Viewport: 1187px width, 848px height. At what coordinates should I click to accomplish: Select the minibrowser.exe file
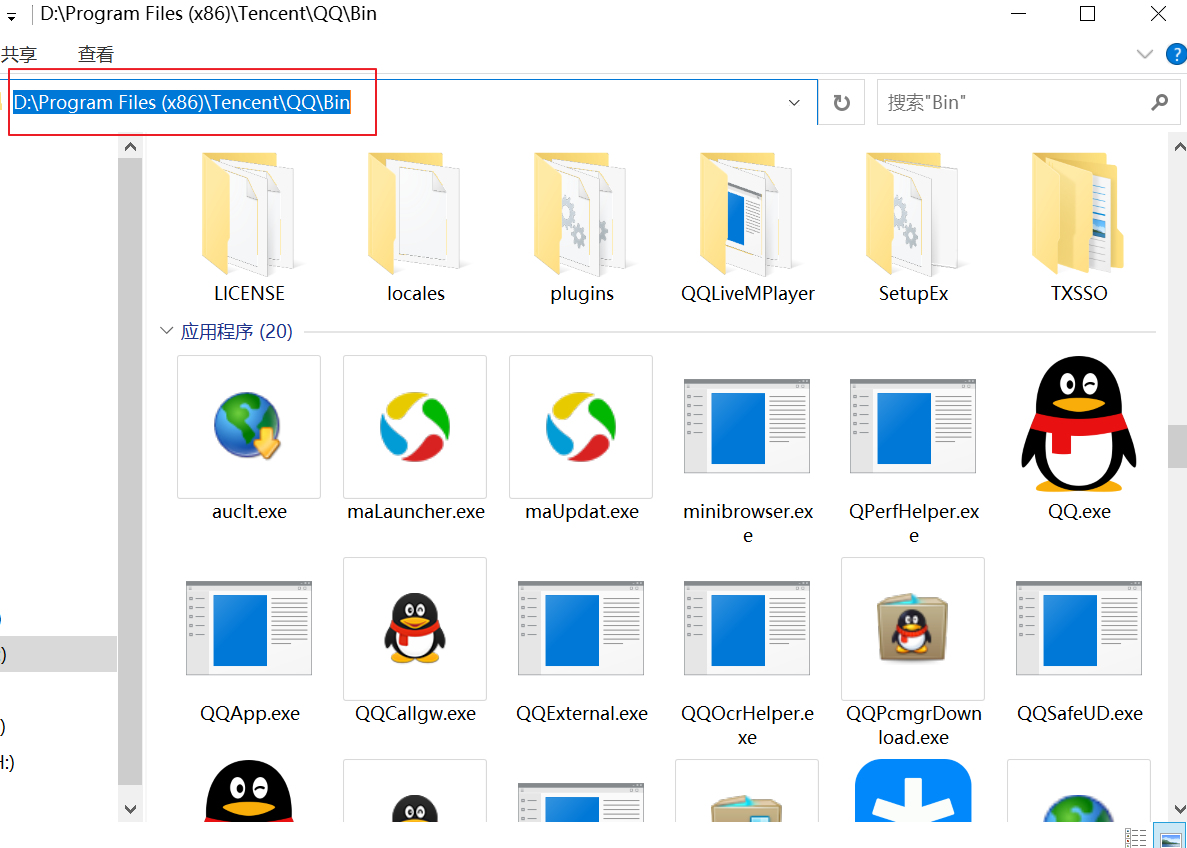pyautogui.click(x=747, y=426)
